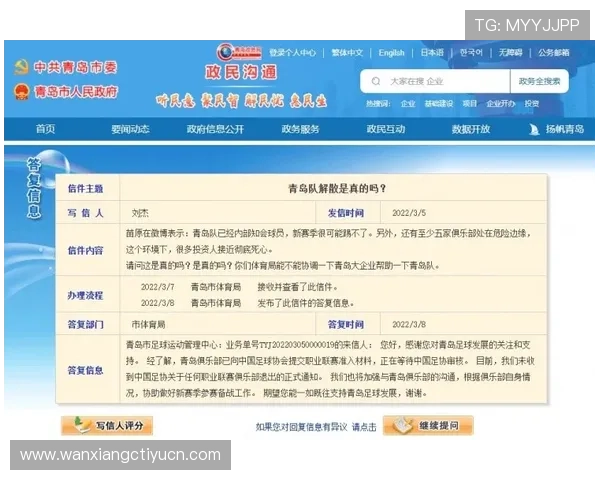Click the 青岛市人民政府 title text
600x480 pixels.
point(76,92)
